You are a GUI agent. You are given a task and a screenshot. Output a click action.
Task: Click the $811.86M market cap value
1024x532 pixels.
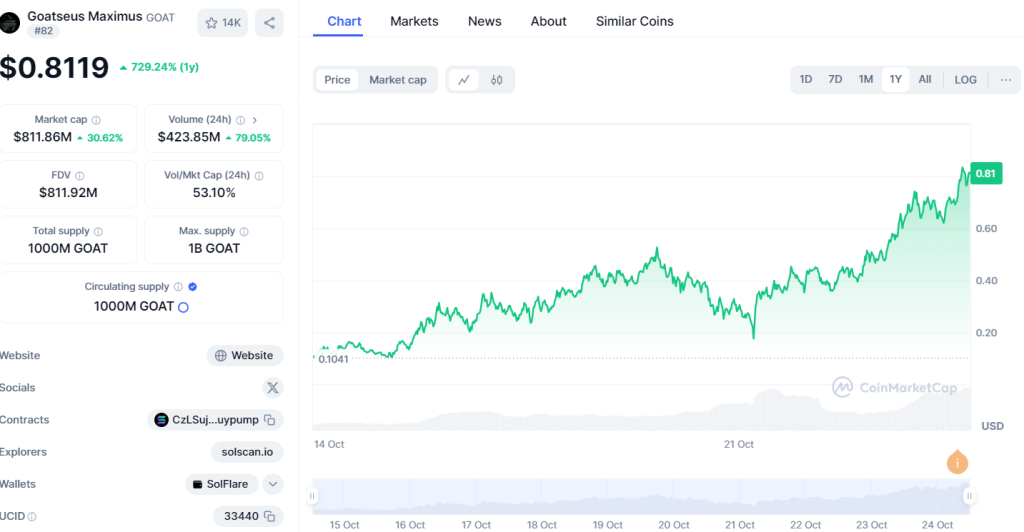(42, 137)
